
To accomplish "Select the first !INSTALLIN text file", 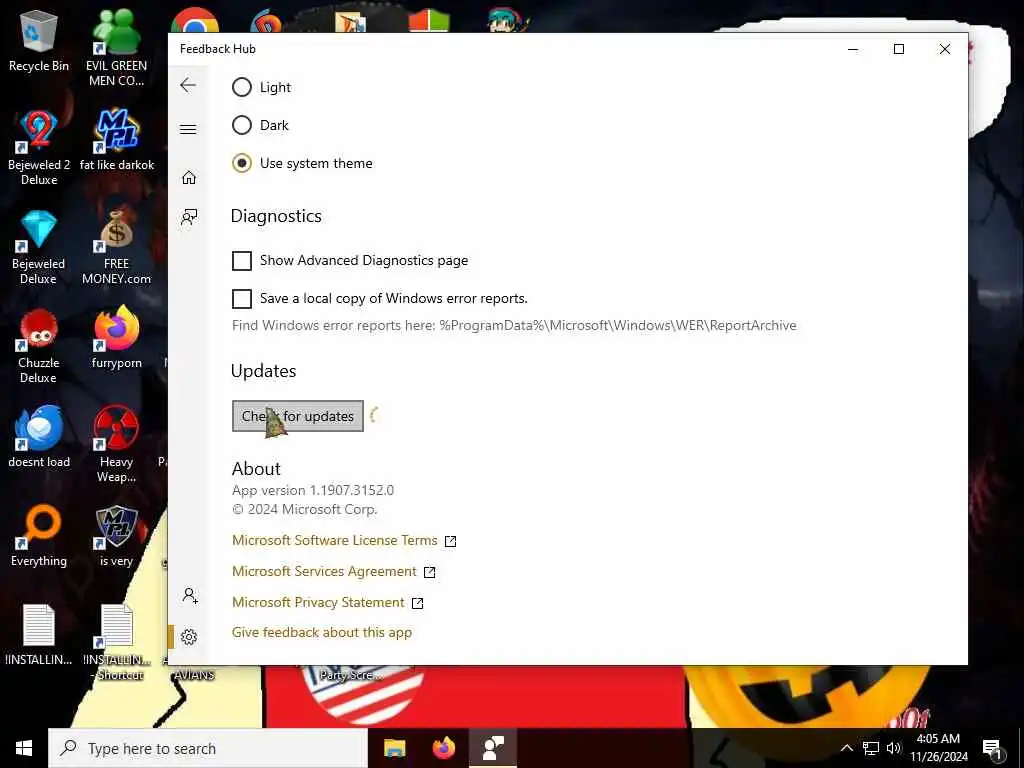I will 39,635.
